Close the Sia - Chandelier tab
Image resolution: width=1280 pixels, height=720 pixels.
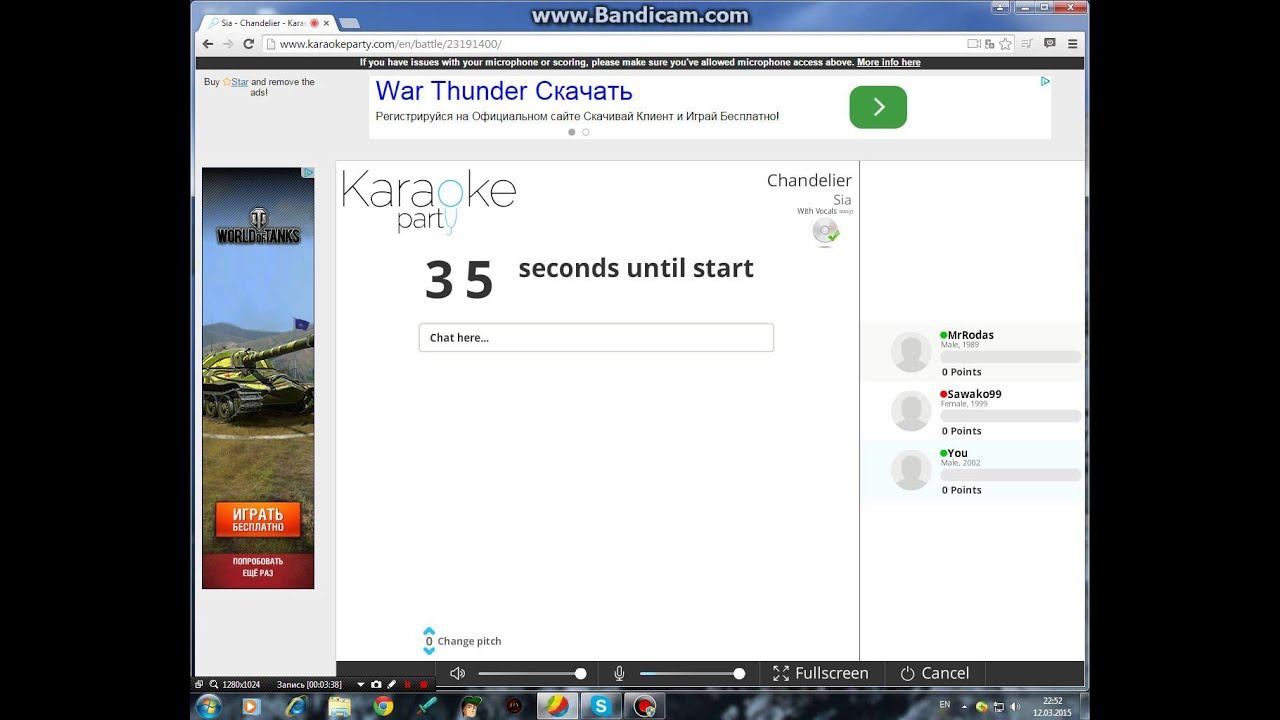(326, 22)
